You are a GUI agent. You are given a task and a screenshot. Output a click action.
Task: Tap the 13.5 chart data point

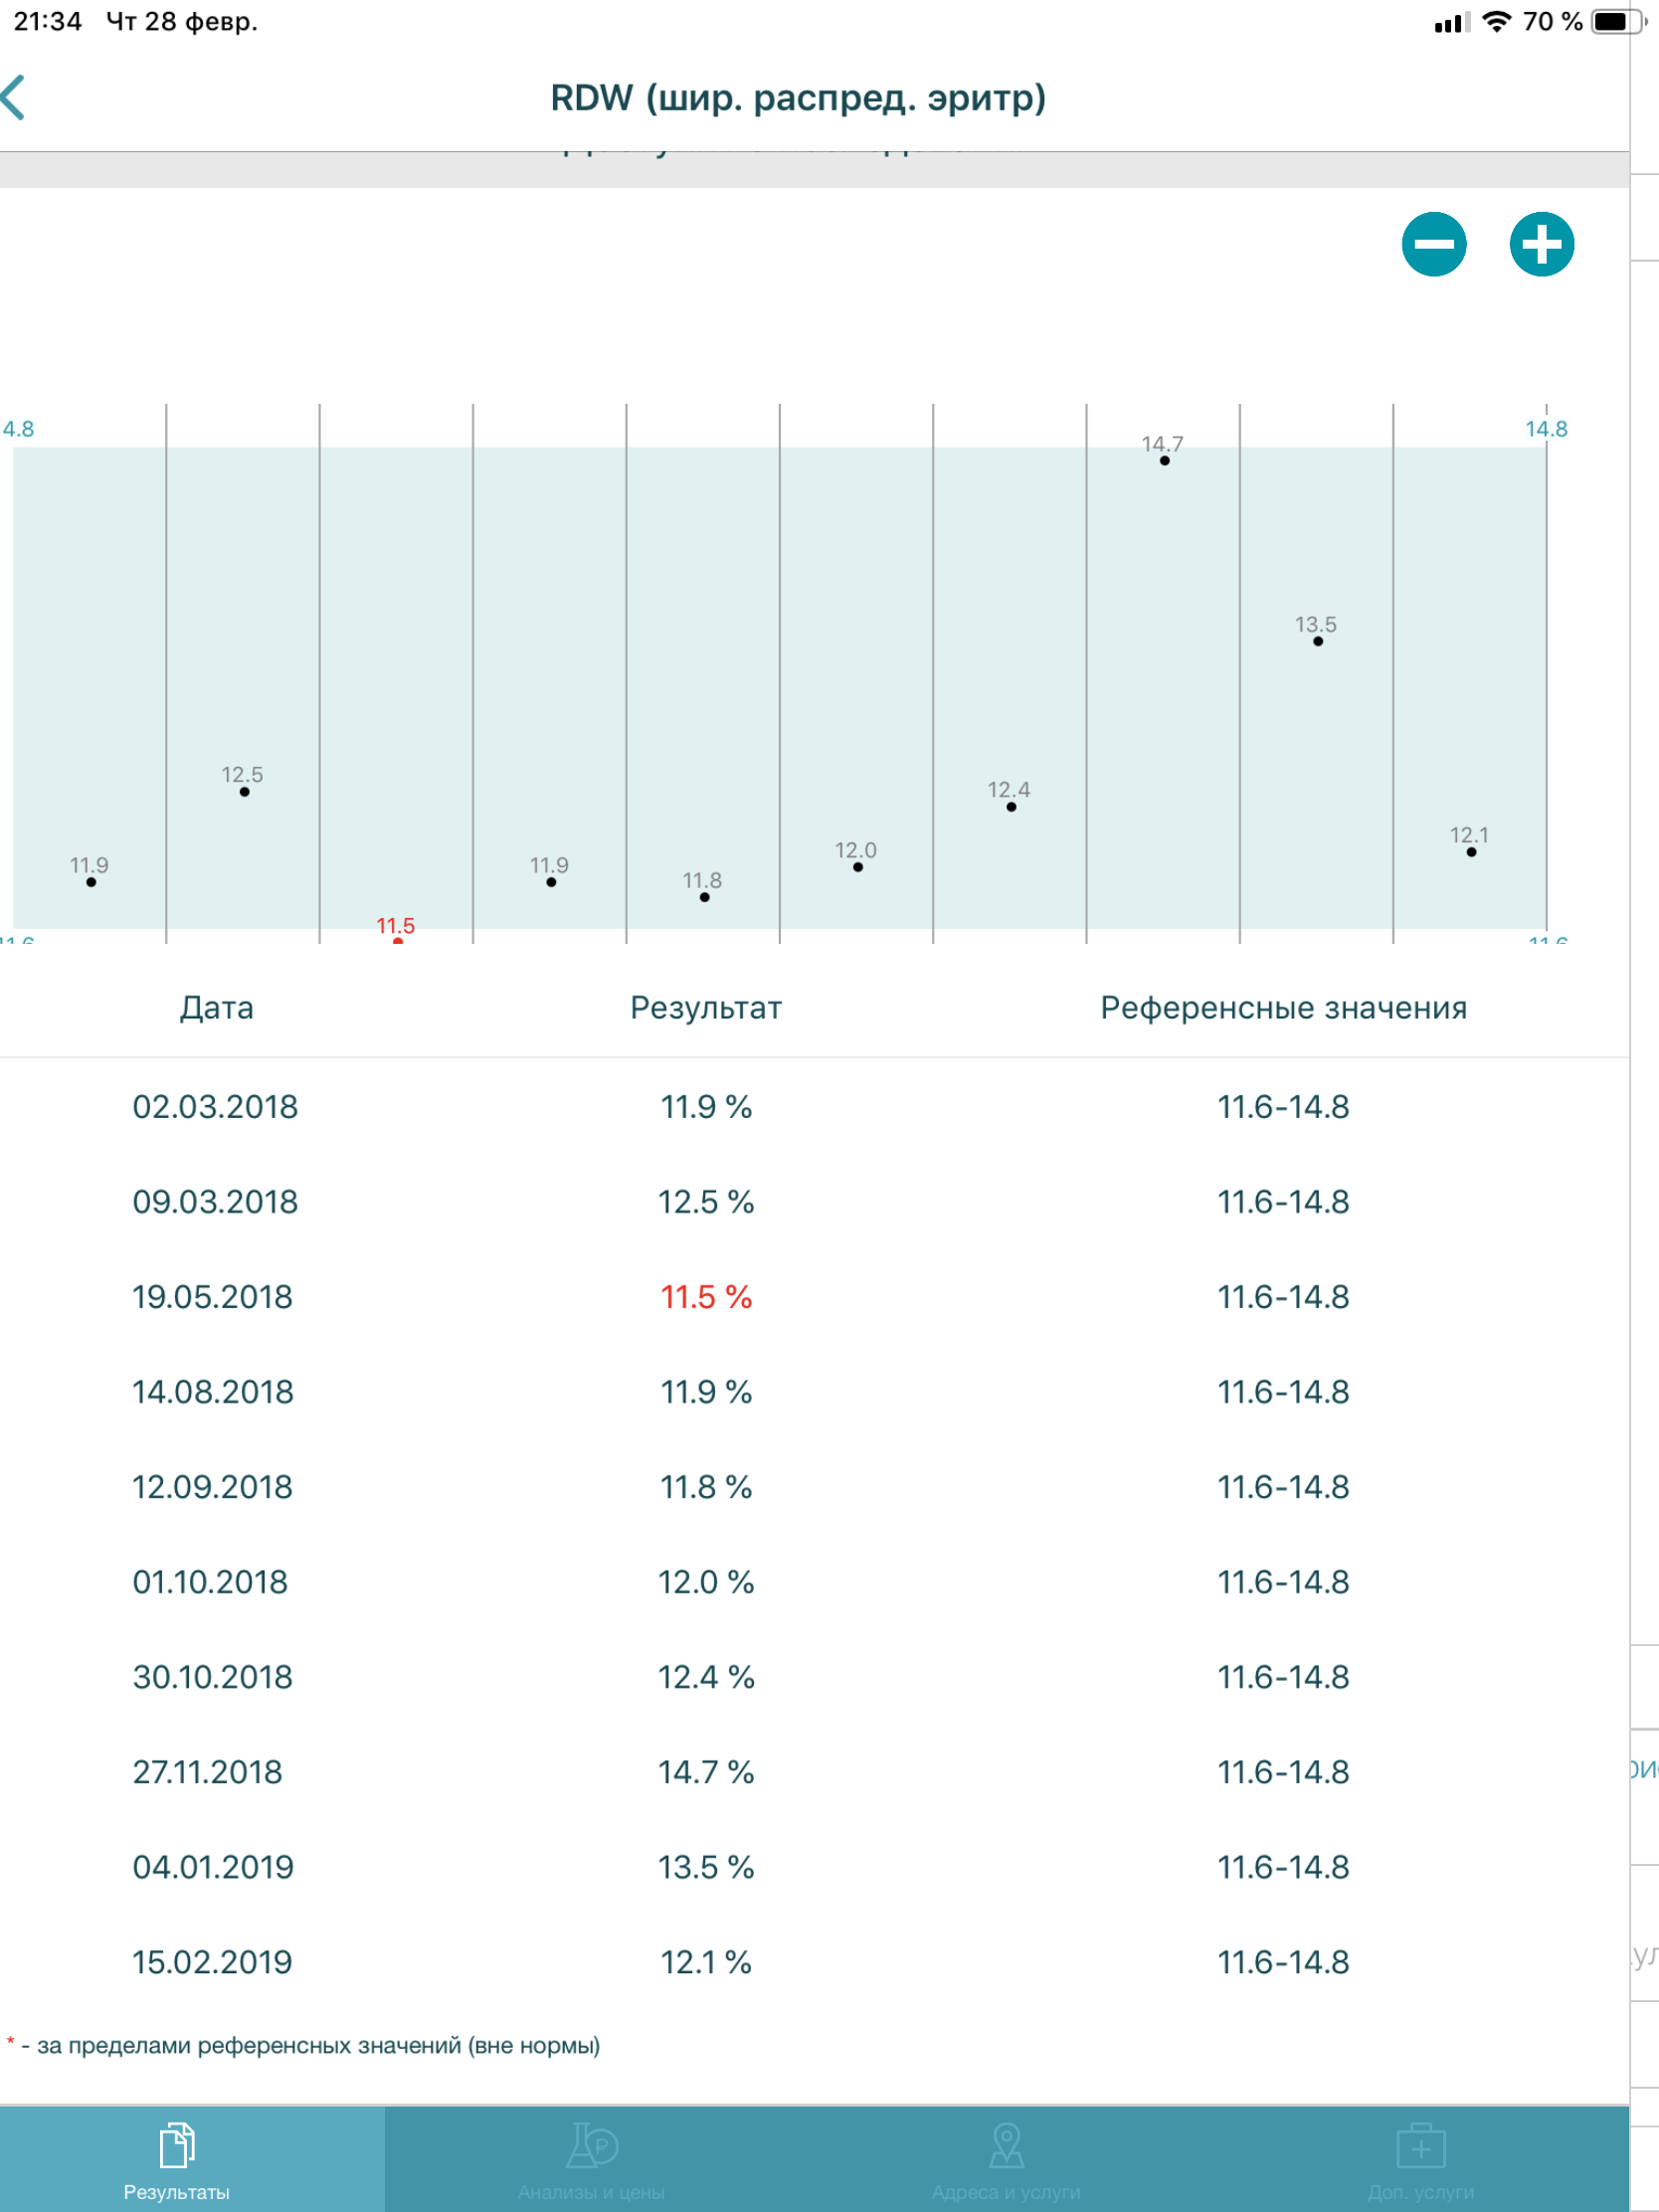click(1318, 641)
